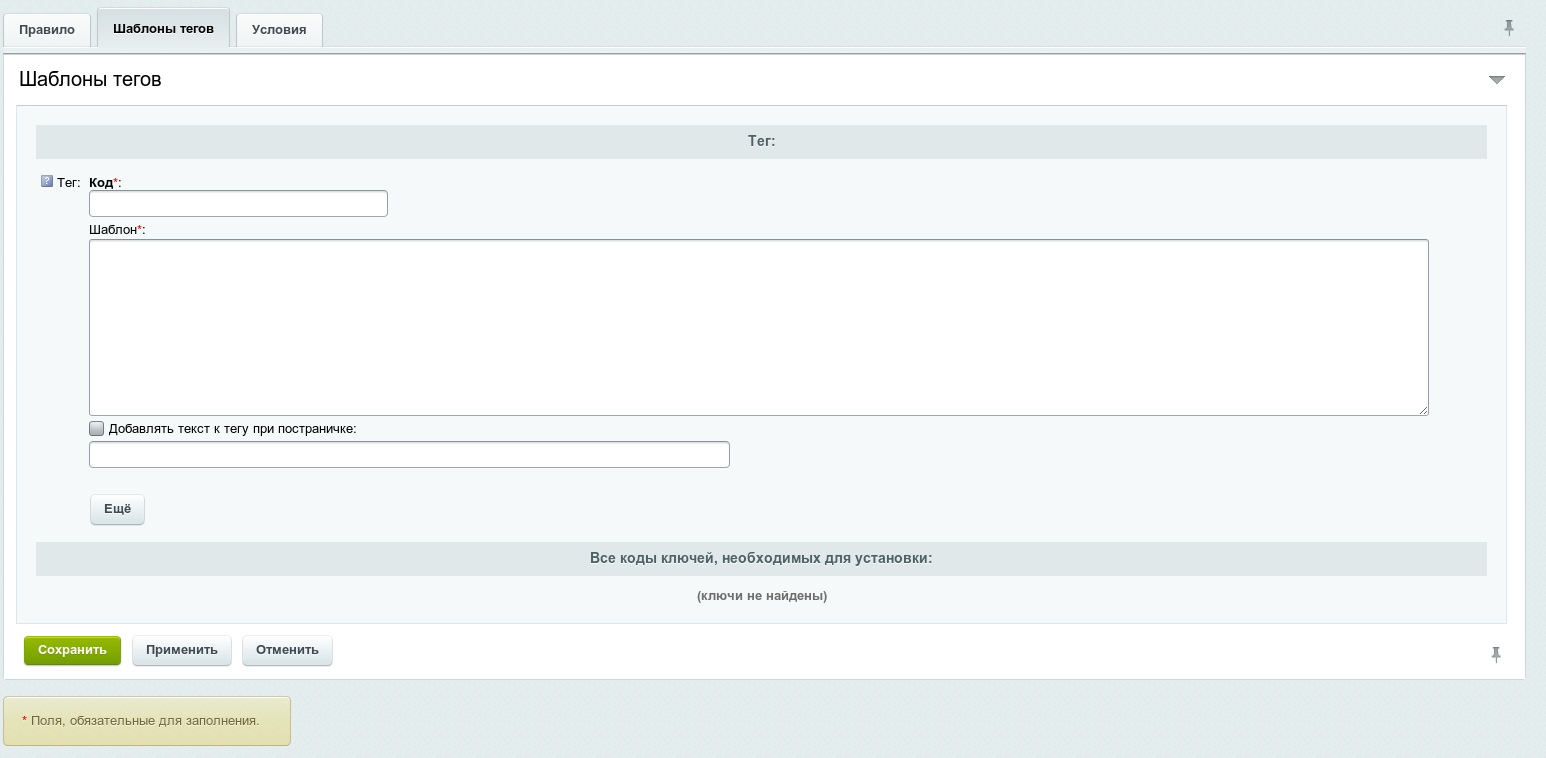This screenshot has height=758, width=1546.
Task: Switch to the Правило tab
Action: click(46, 29)
